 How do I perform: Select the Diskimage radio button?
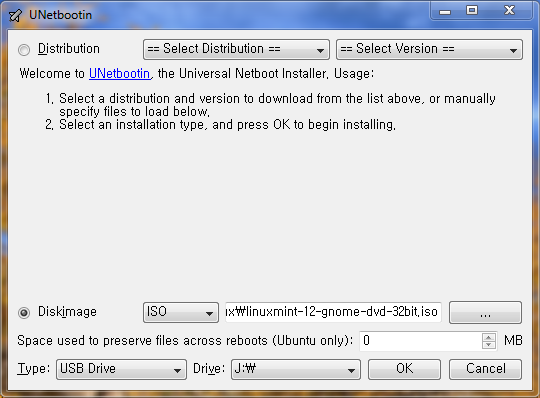click(x=24, y=313)
